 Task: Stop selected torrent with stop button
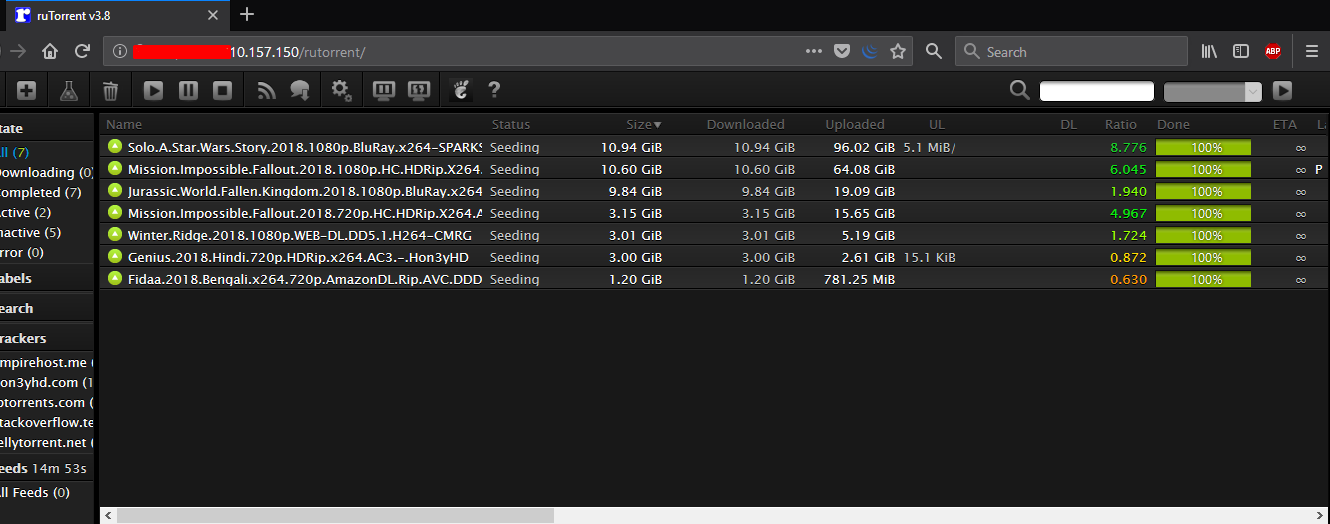(x=223, y=91)
